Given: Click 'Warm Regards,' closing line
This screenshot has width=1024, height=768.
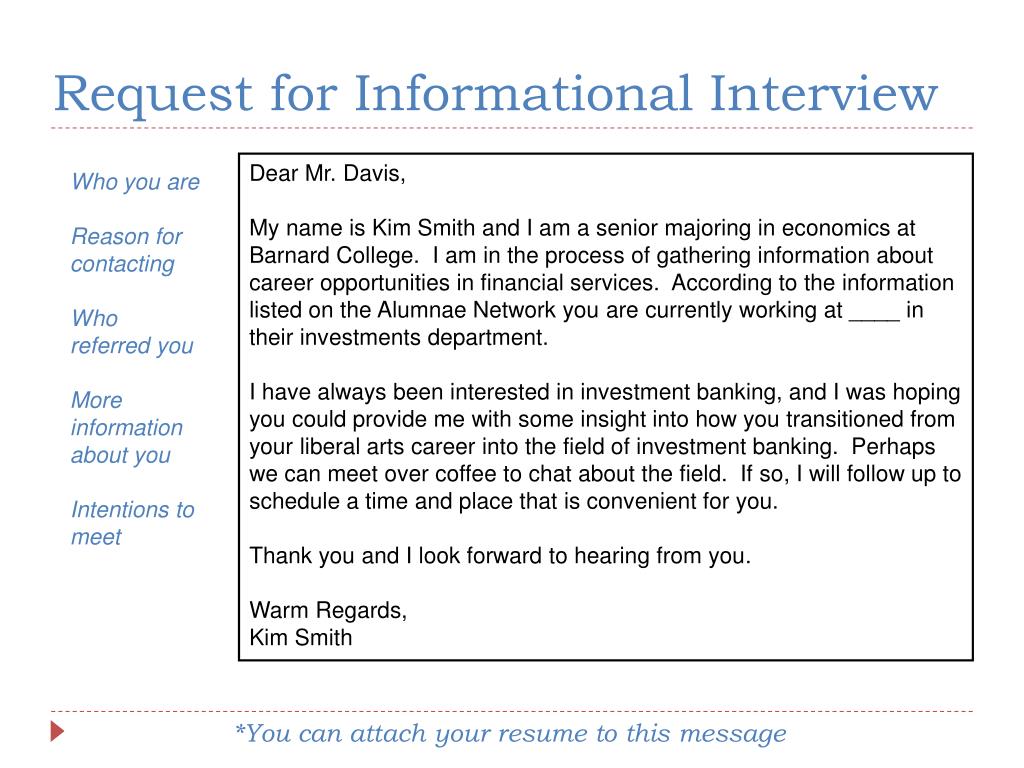Looking at the screenshot, I should pyautogui.click(x=328, y=611).
